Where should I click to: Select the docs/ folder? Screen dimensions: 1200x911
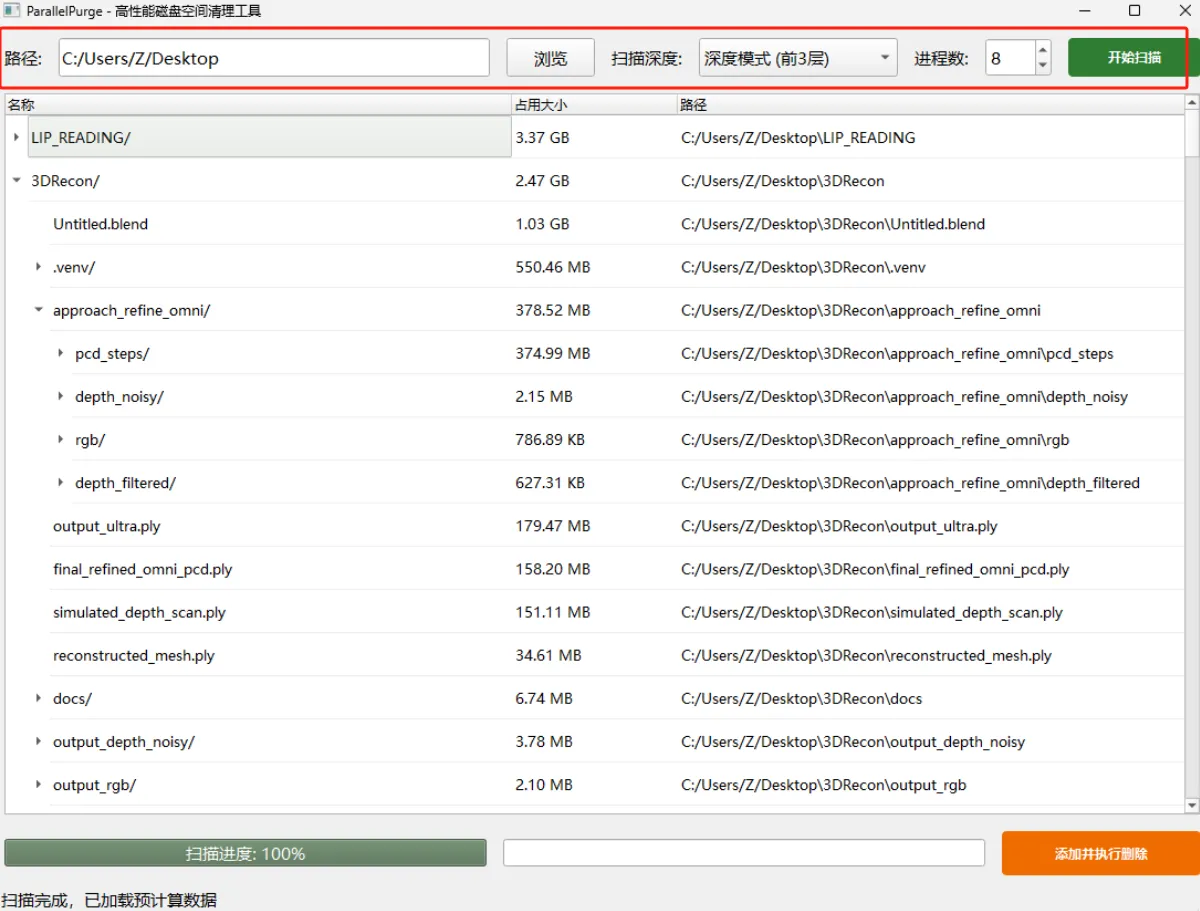tap(72, 698)
